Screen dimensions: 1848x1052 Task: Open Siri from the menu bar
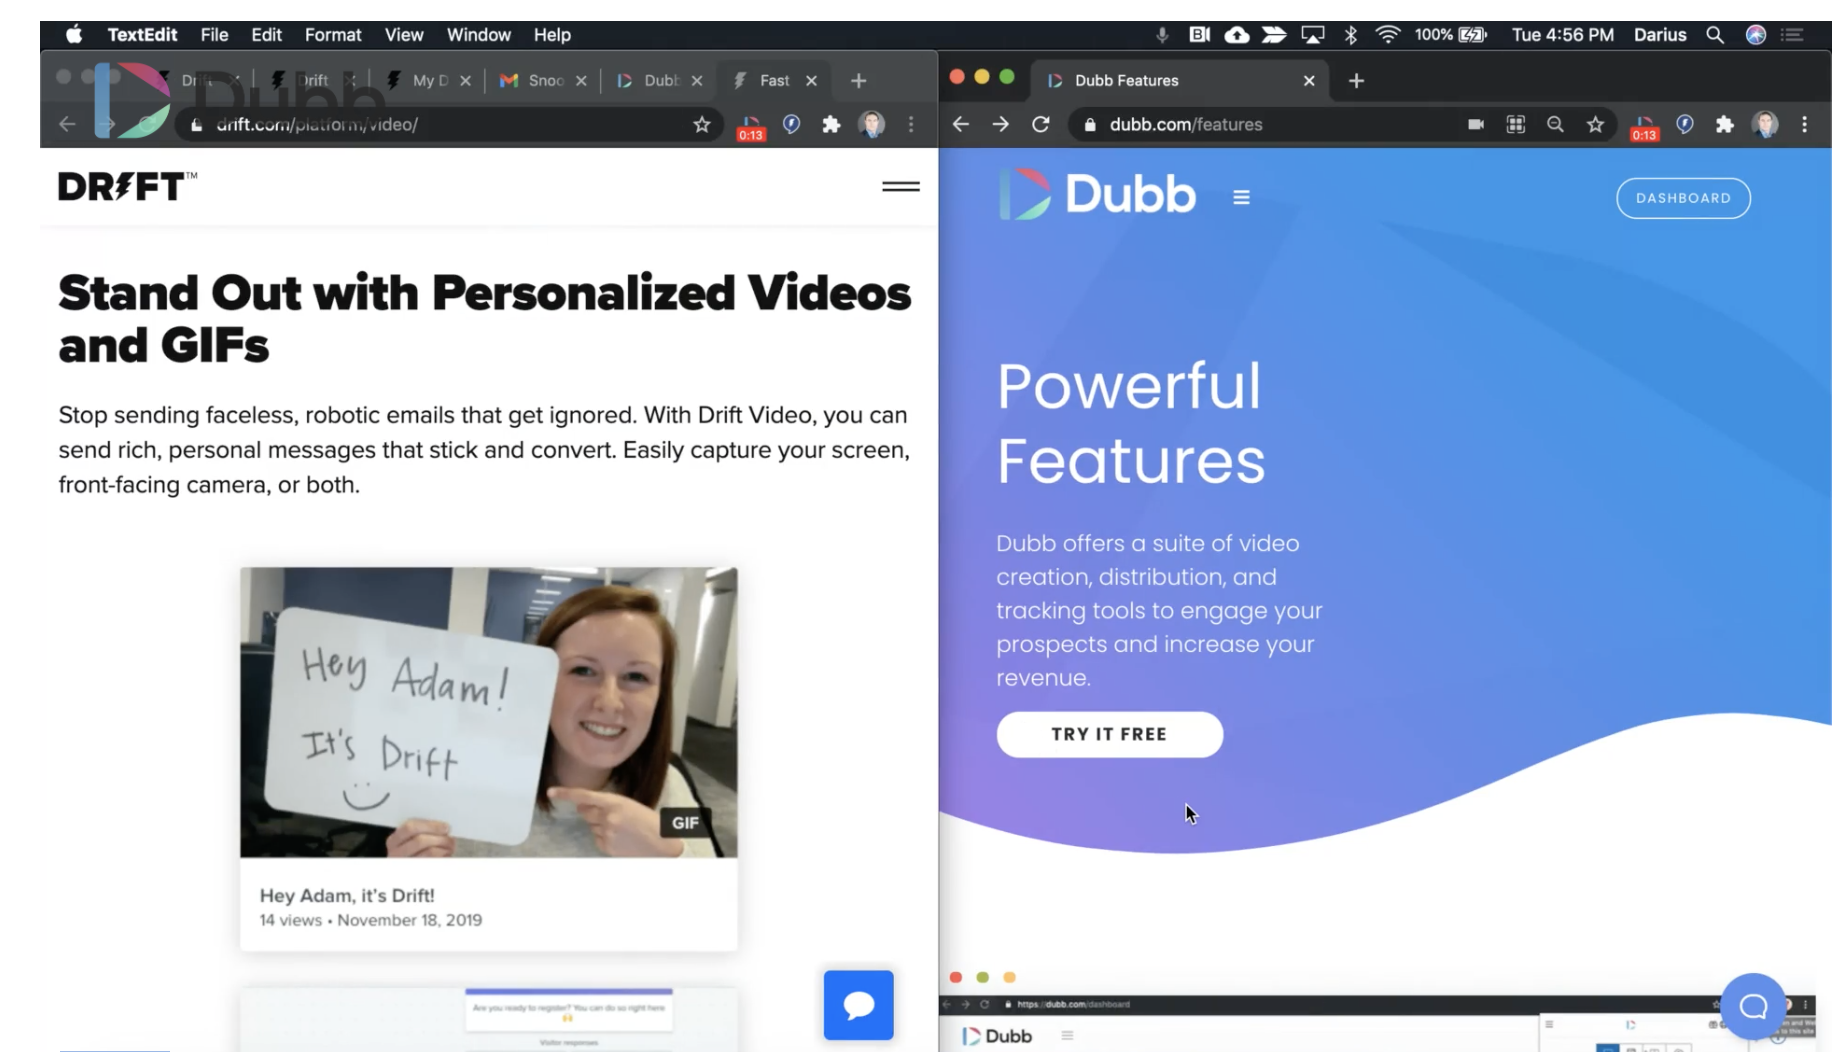1756,35
